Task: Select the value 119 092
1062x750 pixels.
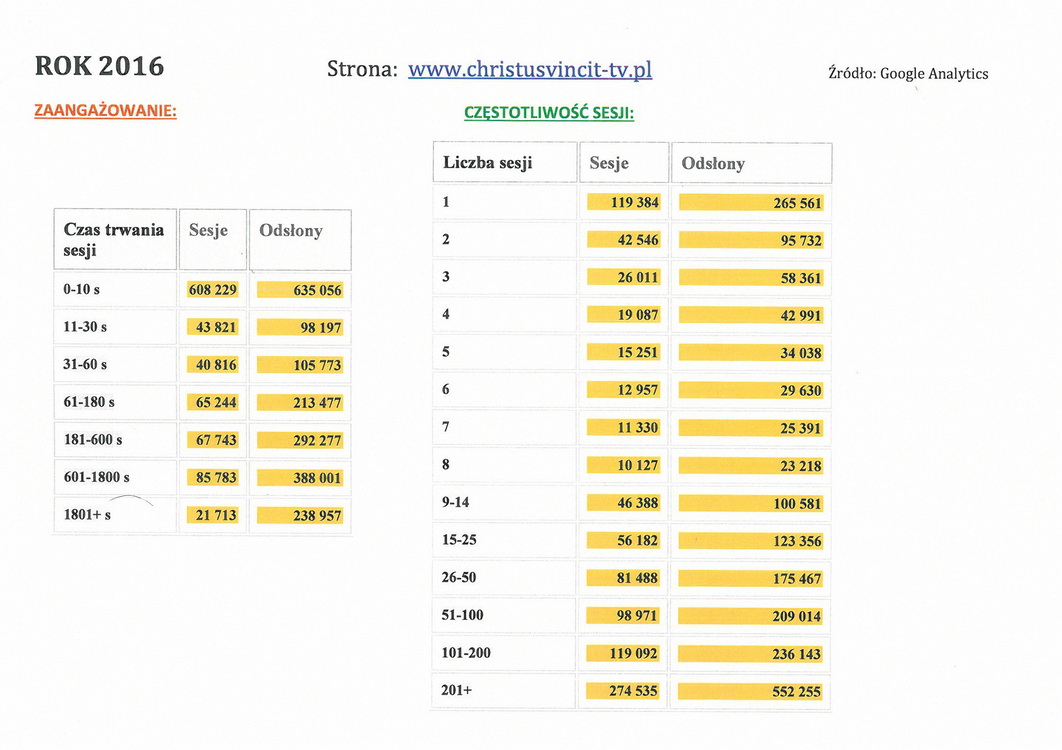Action: [633, 654]
